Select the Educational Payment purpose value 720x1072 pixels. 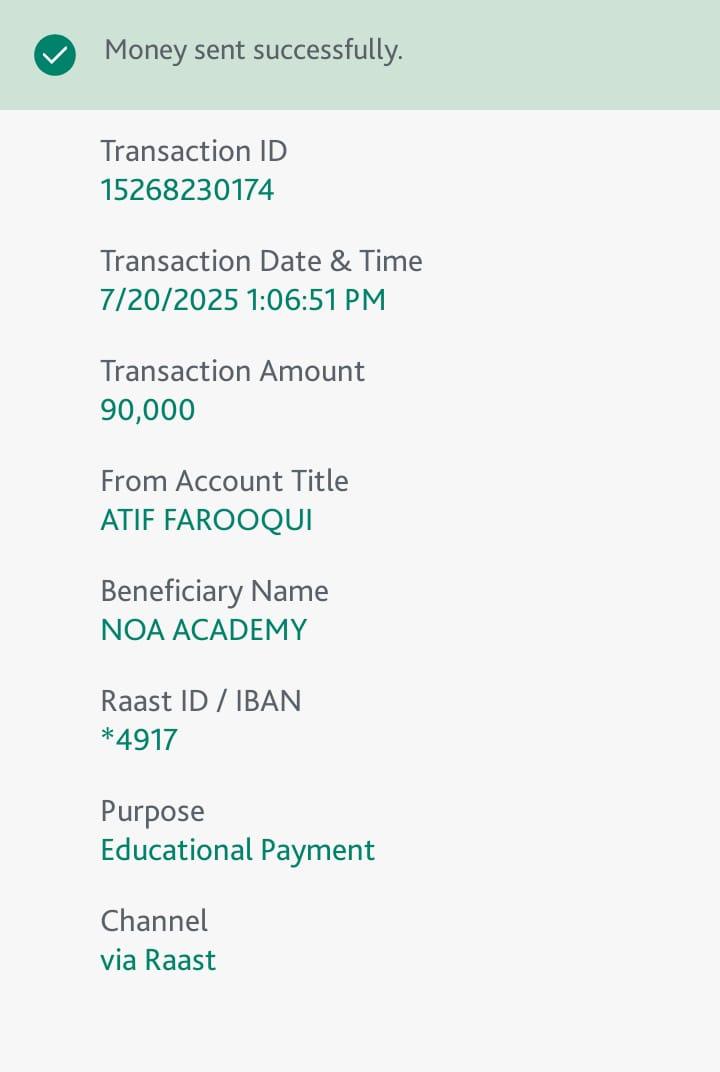(238, 850)
